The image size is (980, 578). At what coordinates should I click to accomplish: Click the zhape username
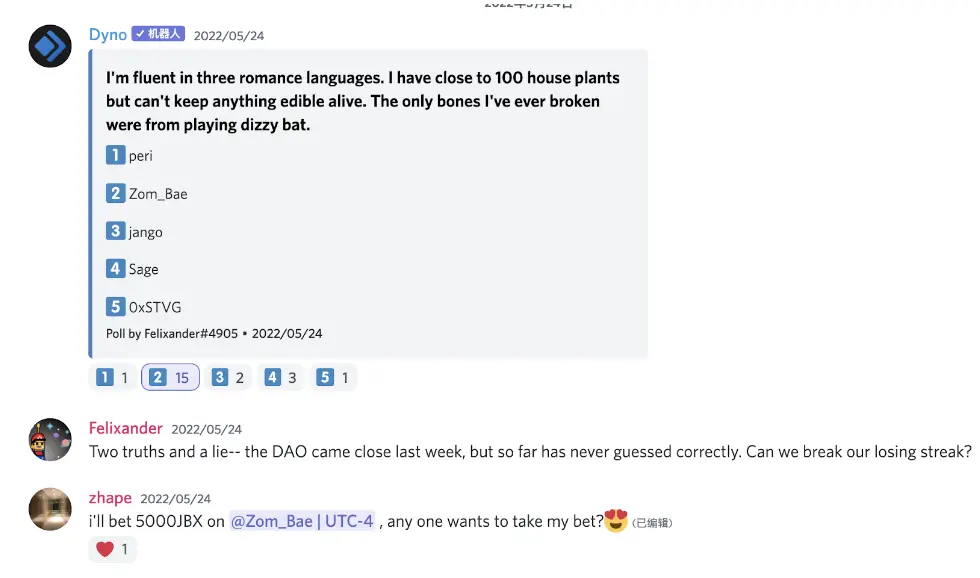[x=110, y=498]
